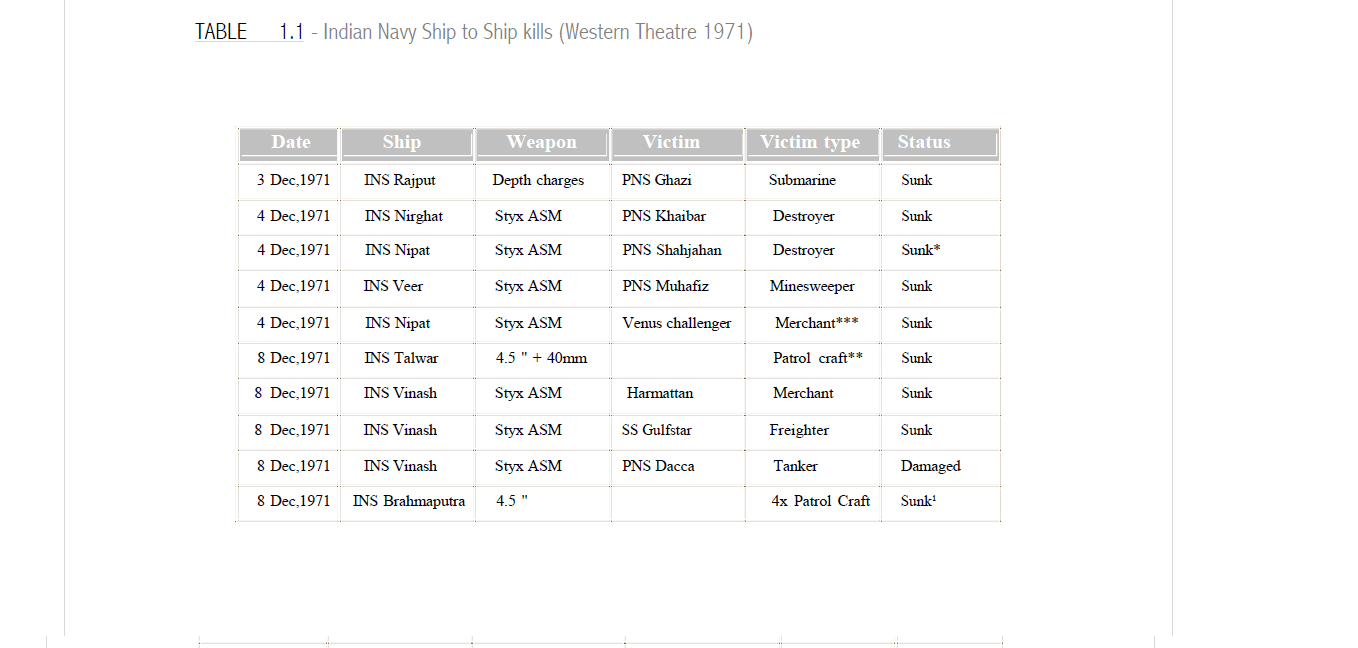Click the "Minesweeper" victim type cell
The image size is (1358, 648).
coord(812,286)
